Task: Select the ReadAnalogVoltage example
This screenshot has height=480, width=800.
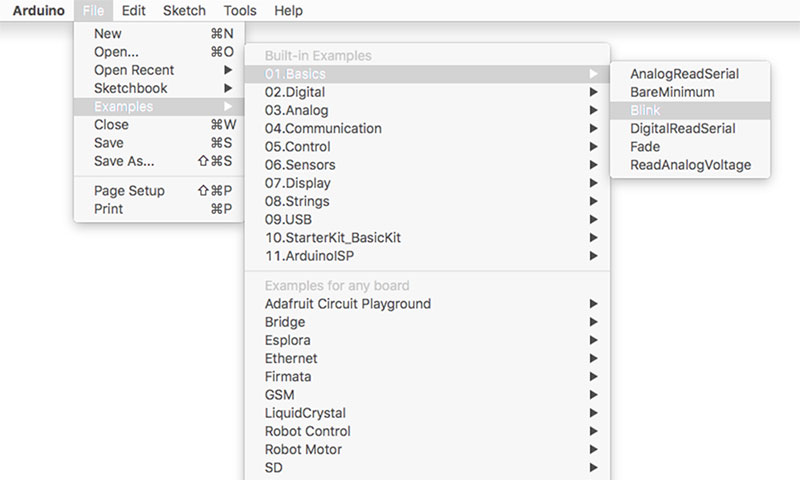Action: [690, 165]
